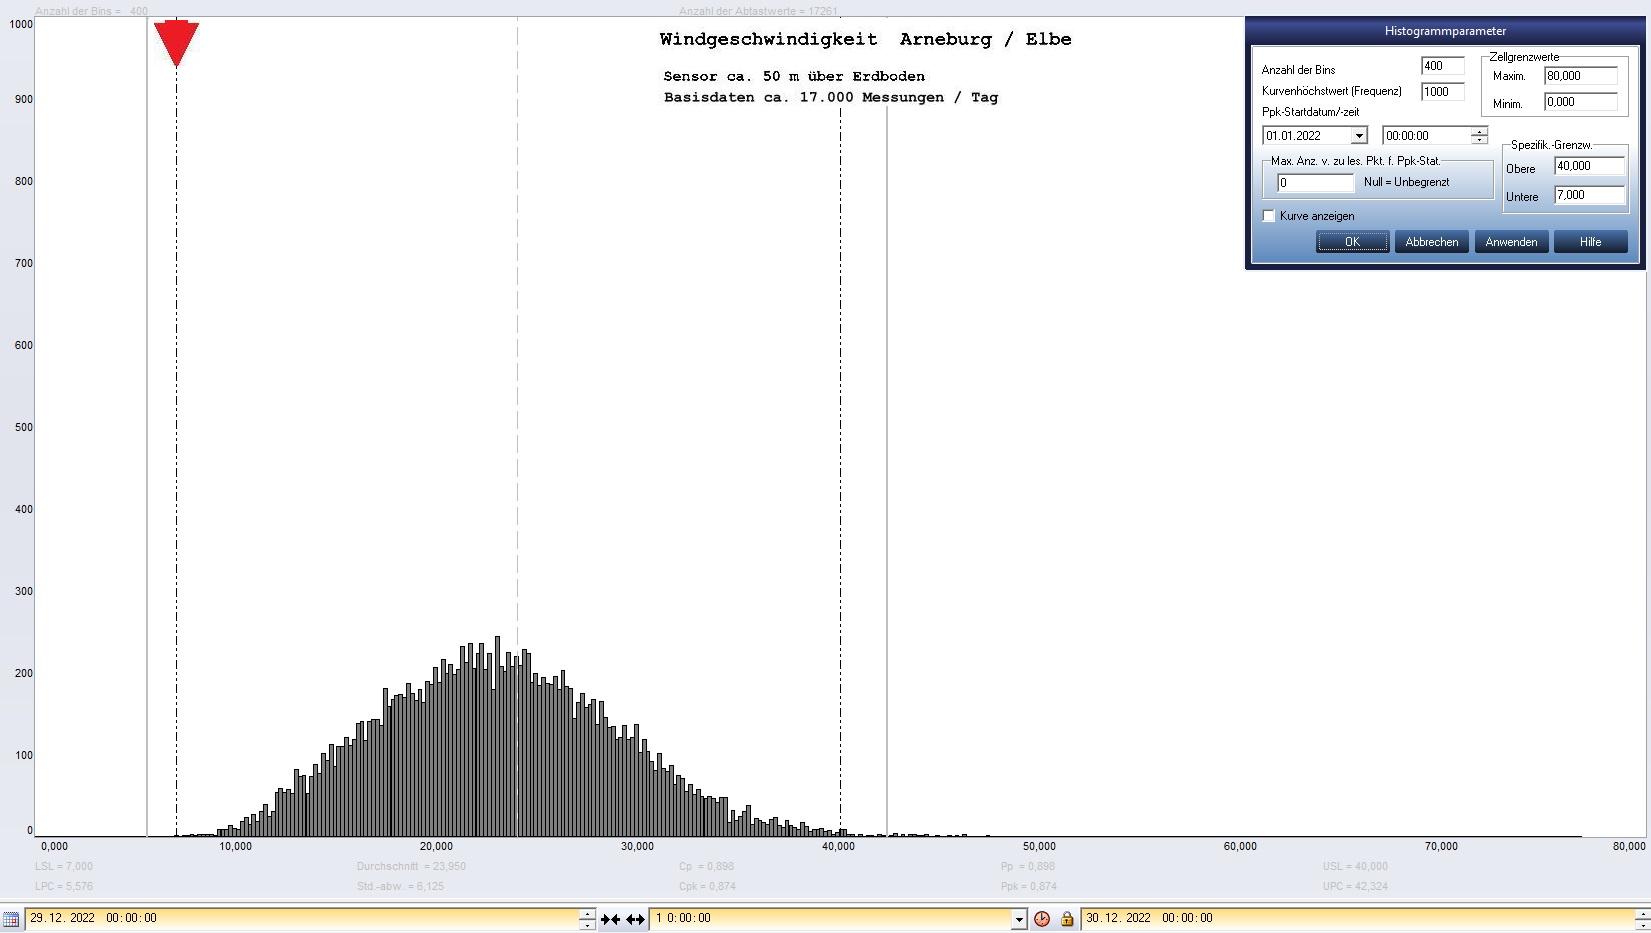Click the compress time range arrows icon

click(610, 919)
